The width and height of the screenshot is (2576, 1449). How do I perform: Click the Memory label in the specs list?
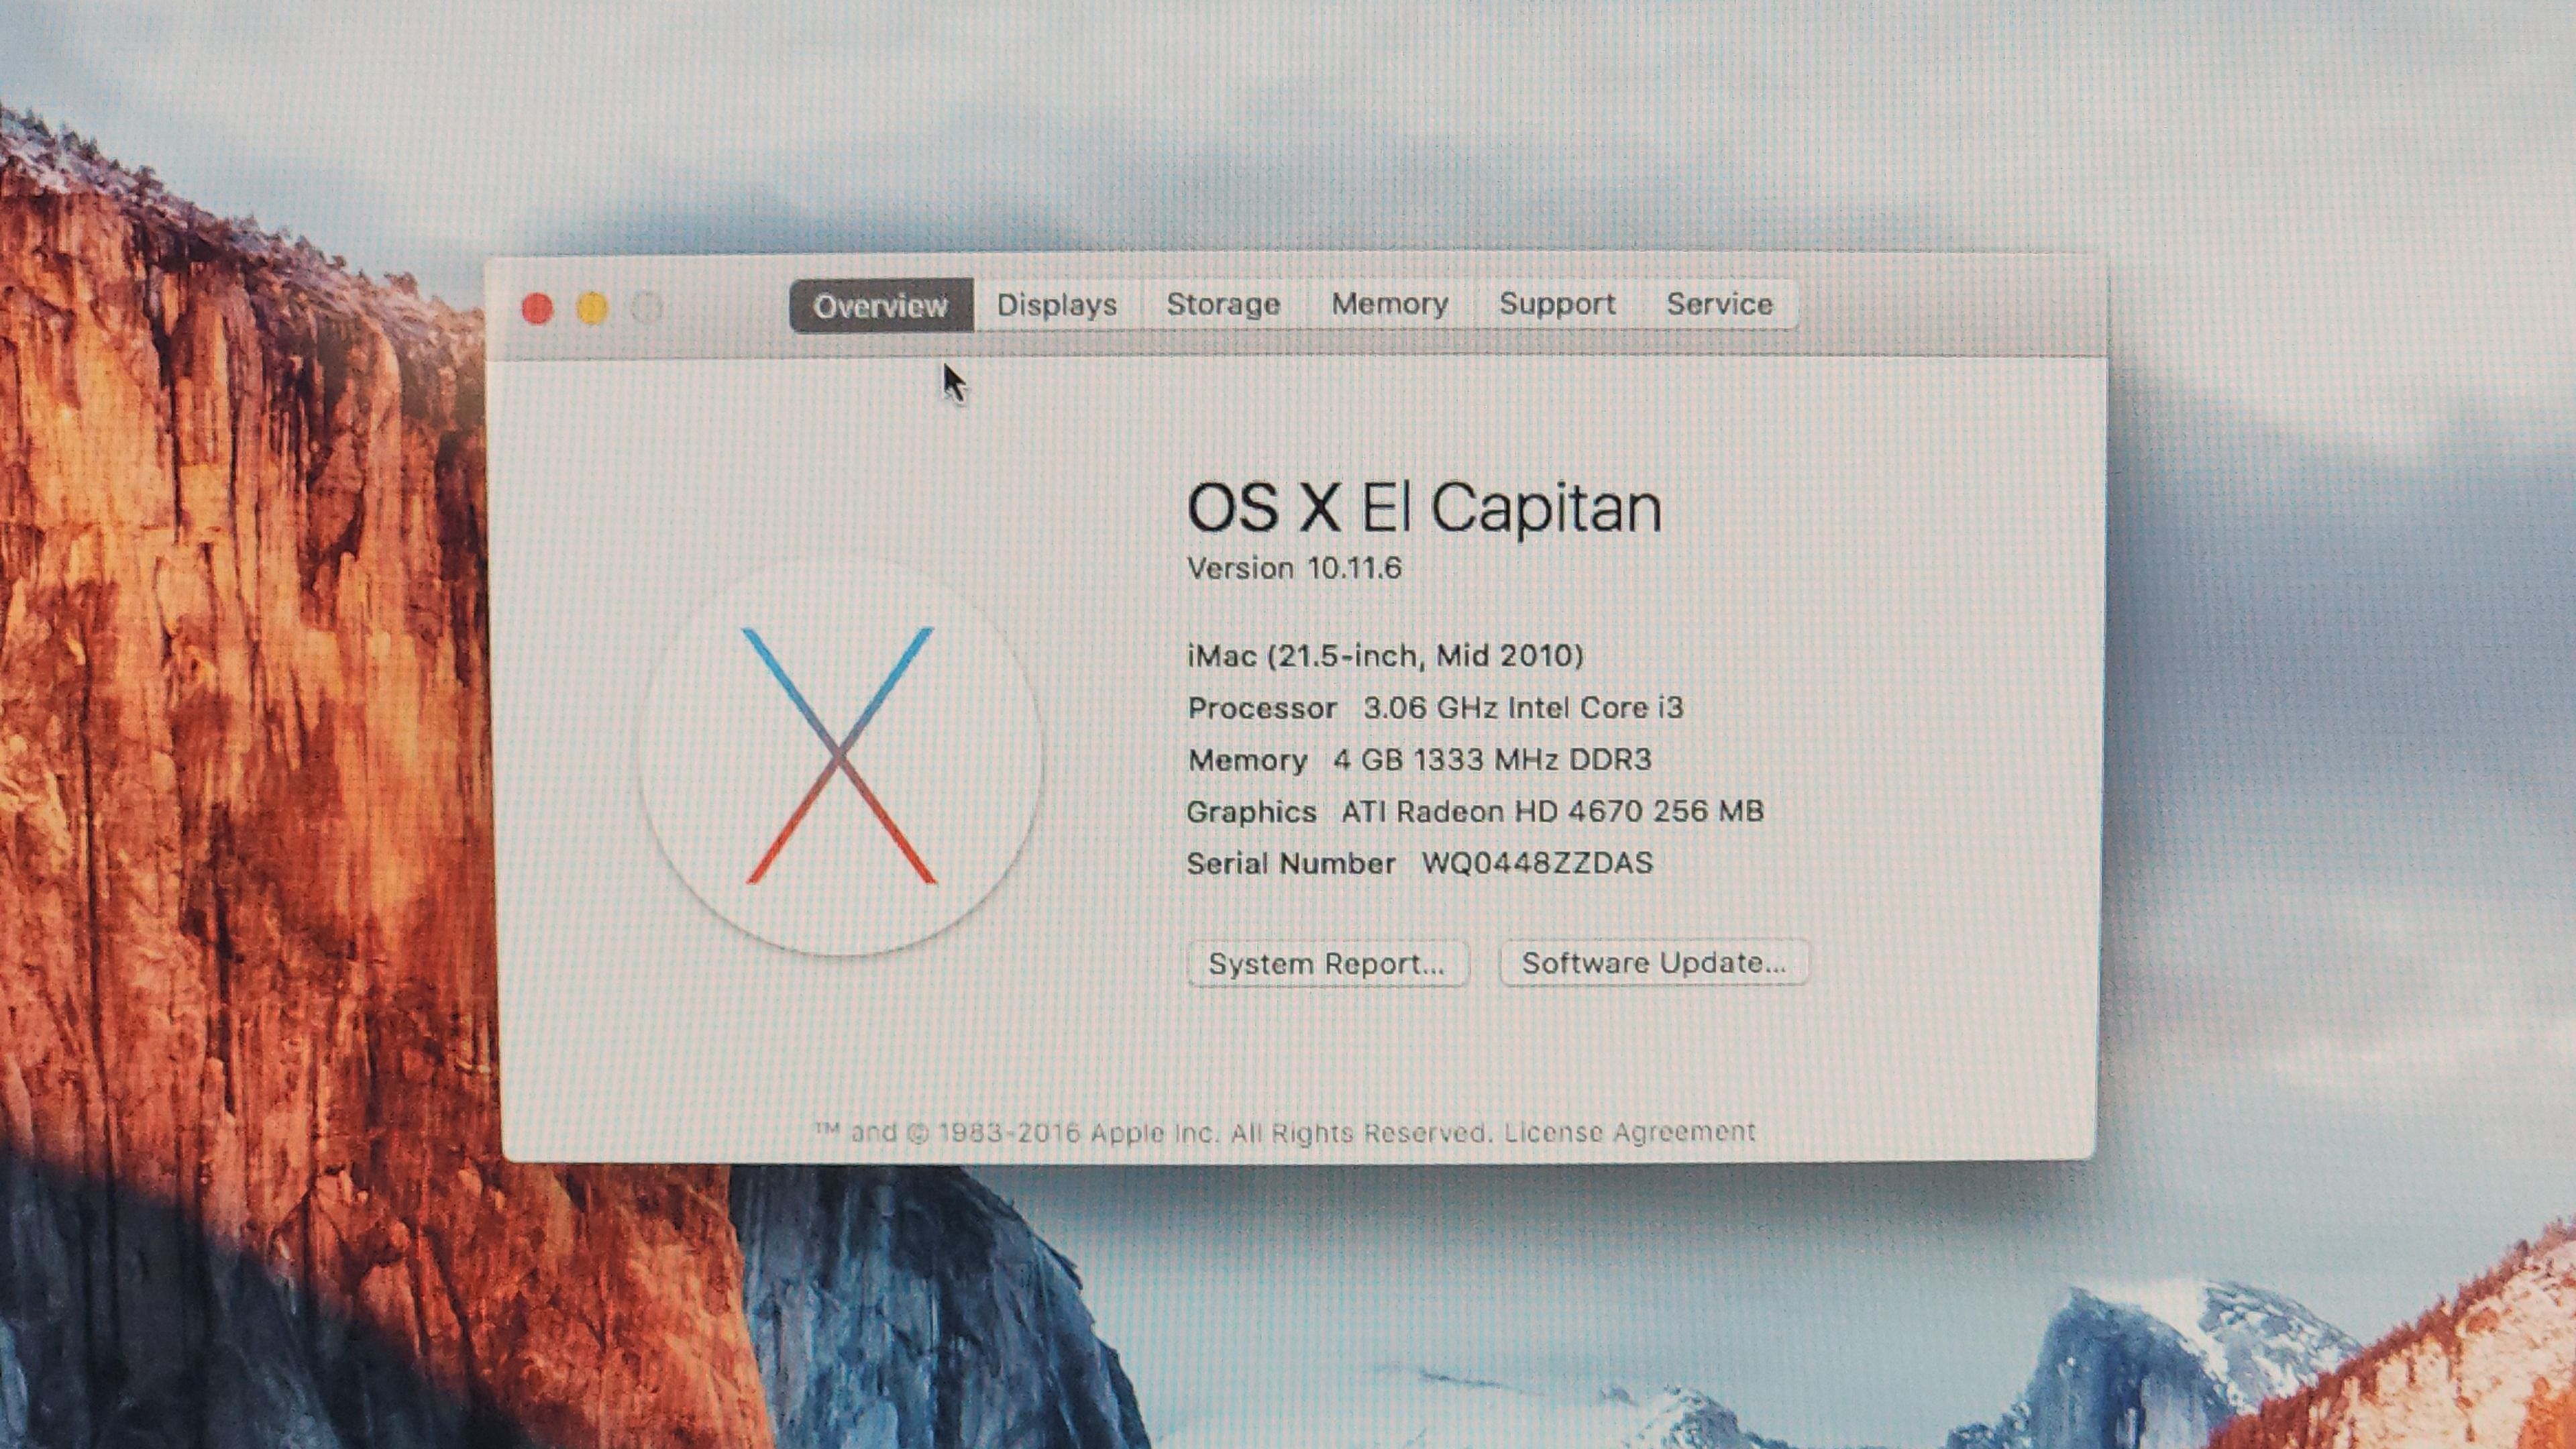(1247, 761)
